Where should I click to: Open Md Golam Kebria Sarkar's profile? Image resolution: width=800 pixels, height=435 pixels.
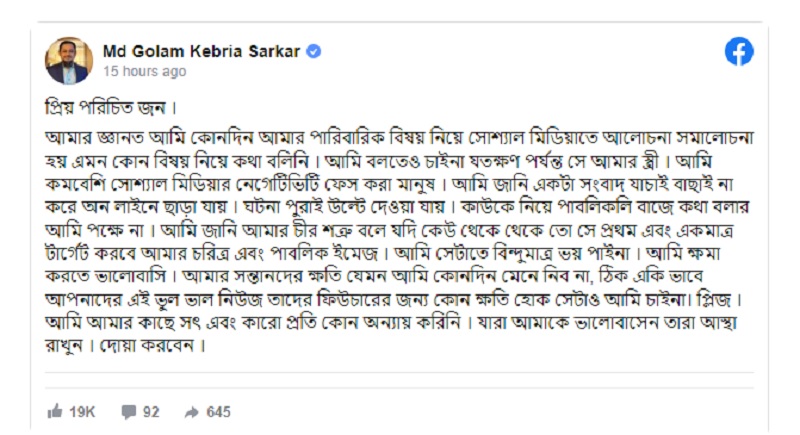201,52
